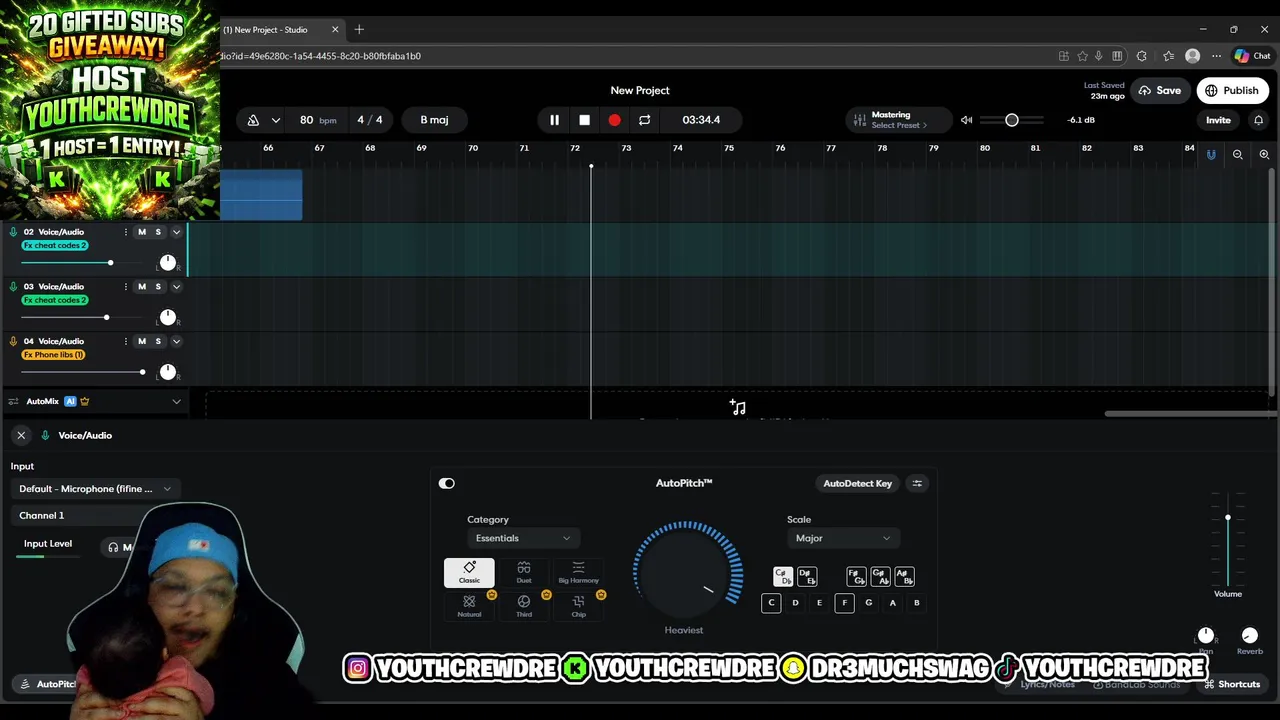Open the 4/4 time signature setting
The width and height of the screenshot is (1280, 720).
(370, 120)
